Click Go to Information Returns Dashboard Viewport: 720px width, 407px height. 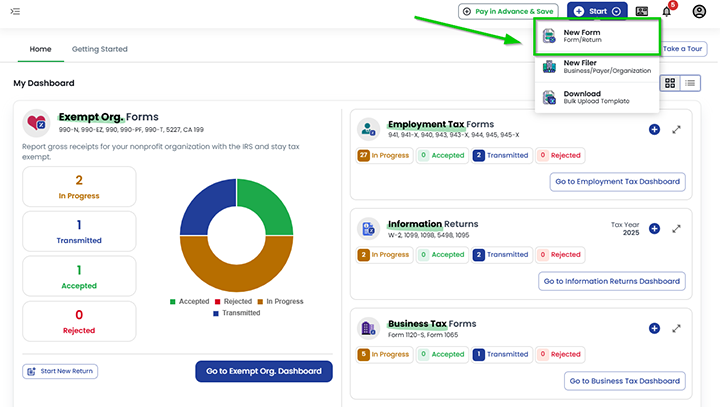(612, 281)
